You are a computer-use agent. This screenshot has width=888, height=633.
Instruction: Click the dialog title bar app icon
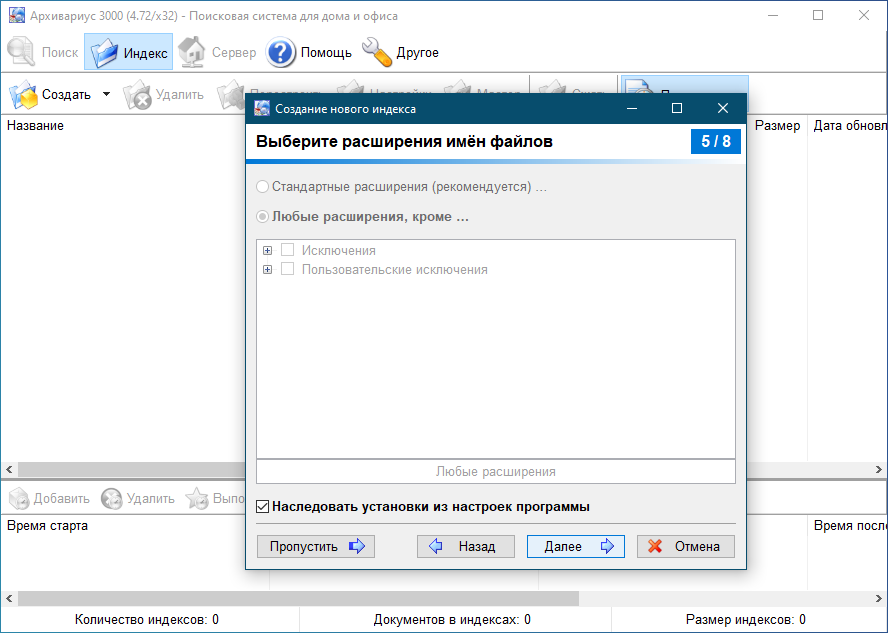(262, 108)
